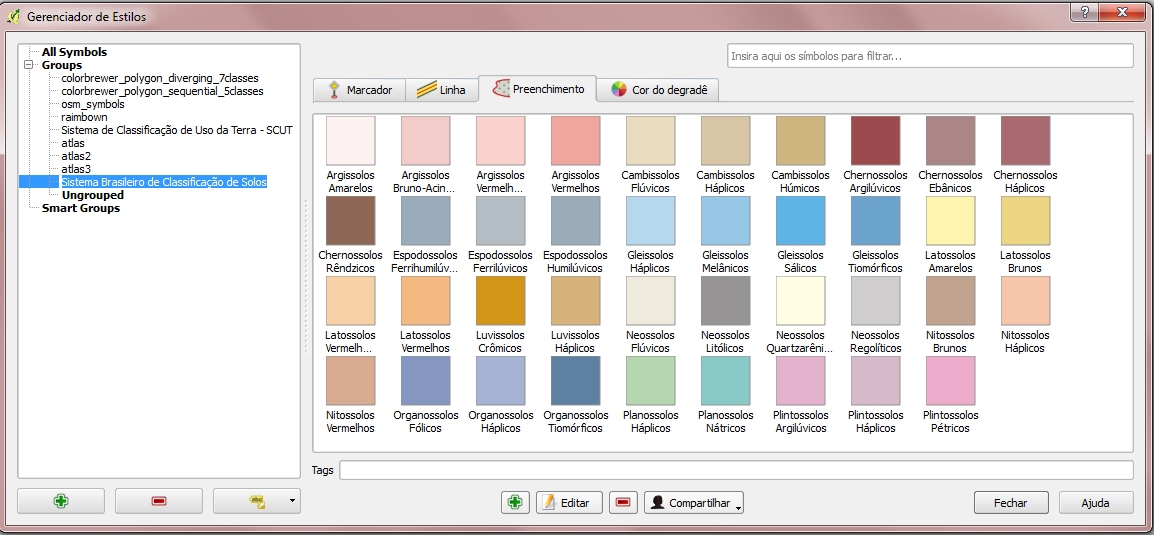The width and height of the screenshot is (1154, 535).
Task: Select the Argissolos Amarelos swatch
Action: [350, 141]
